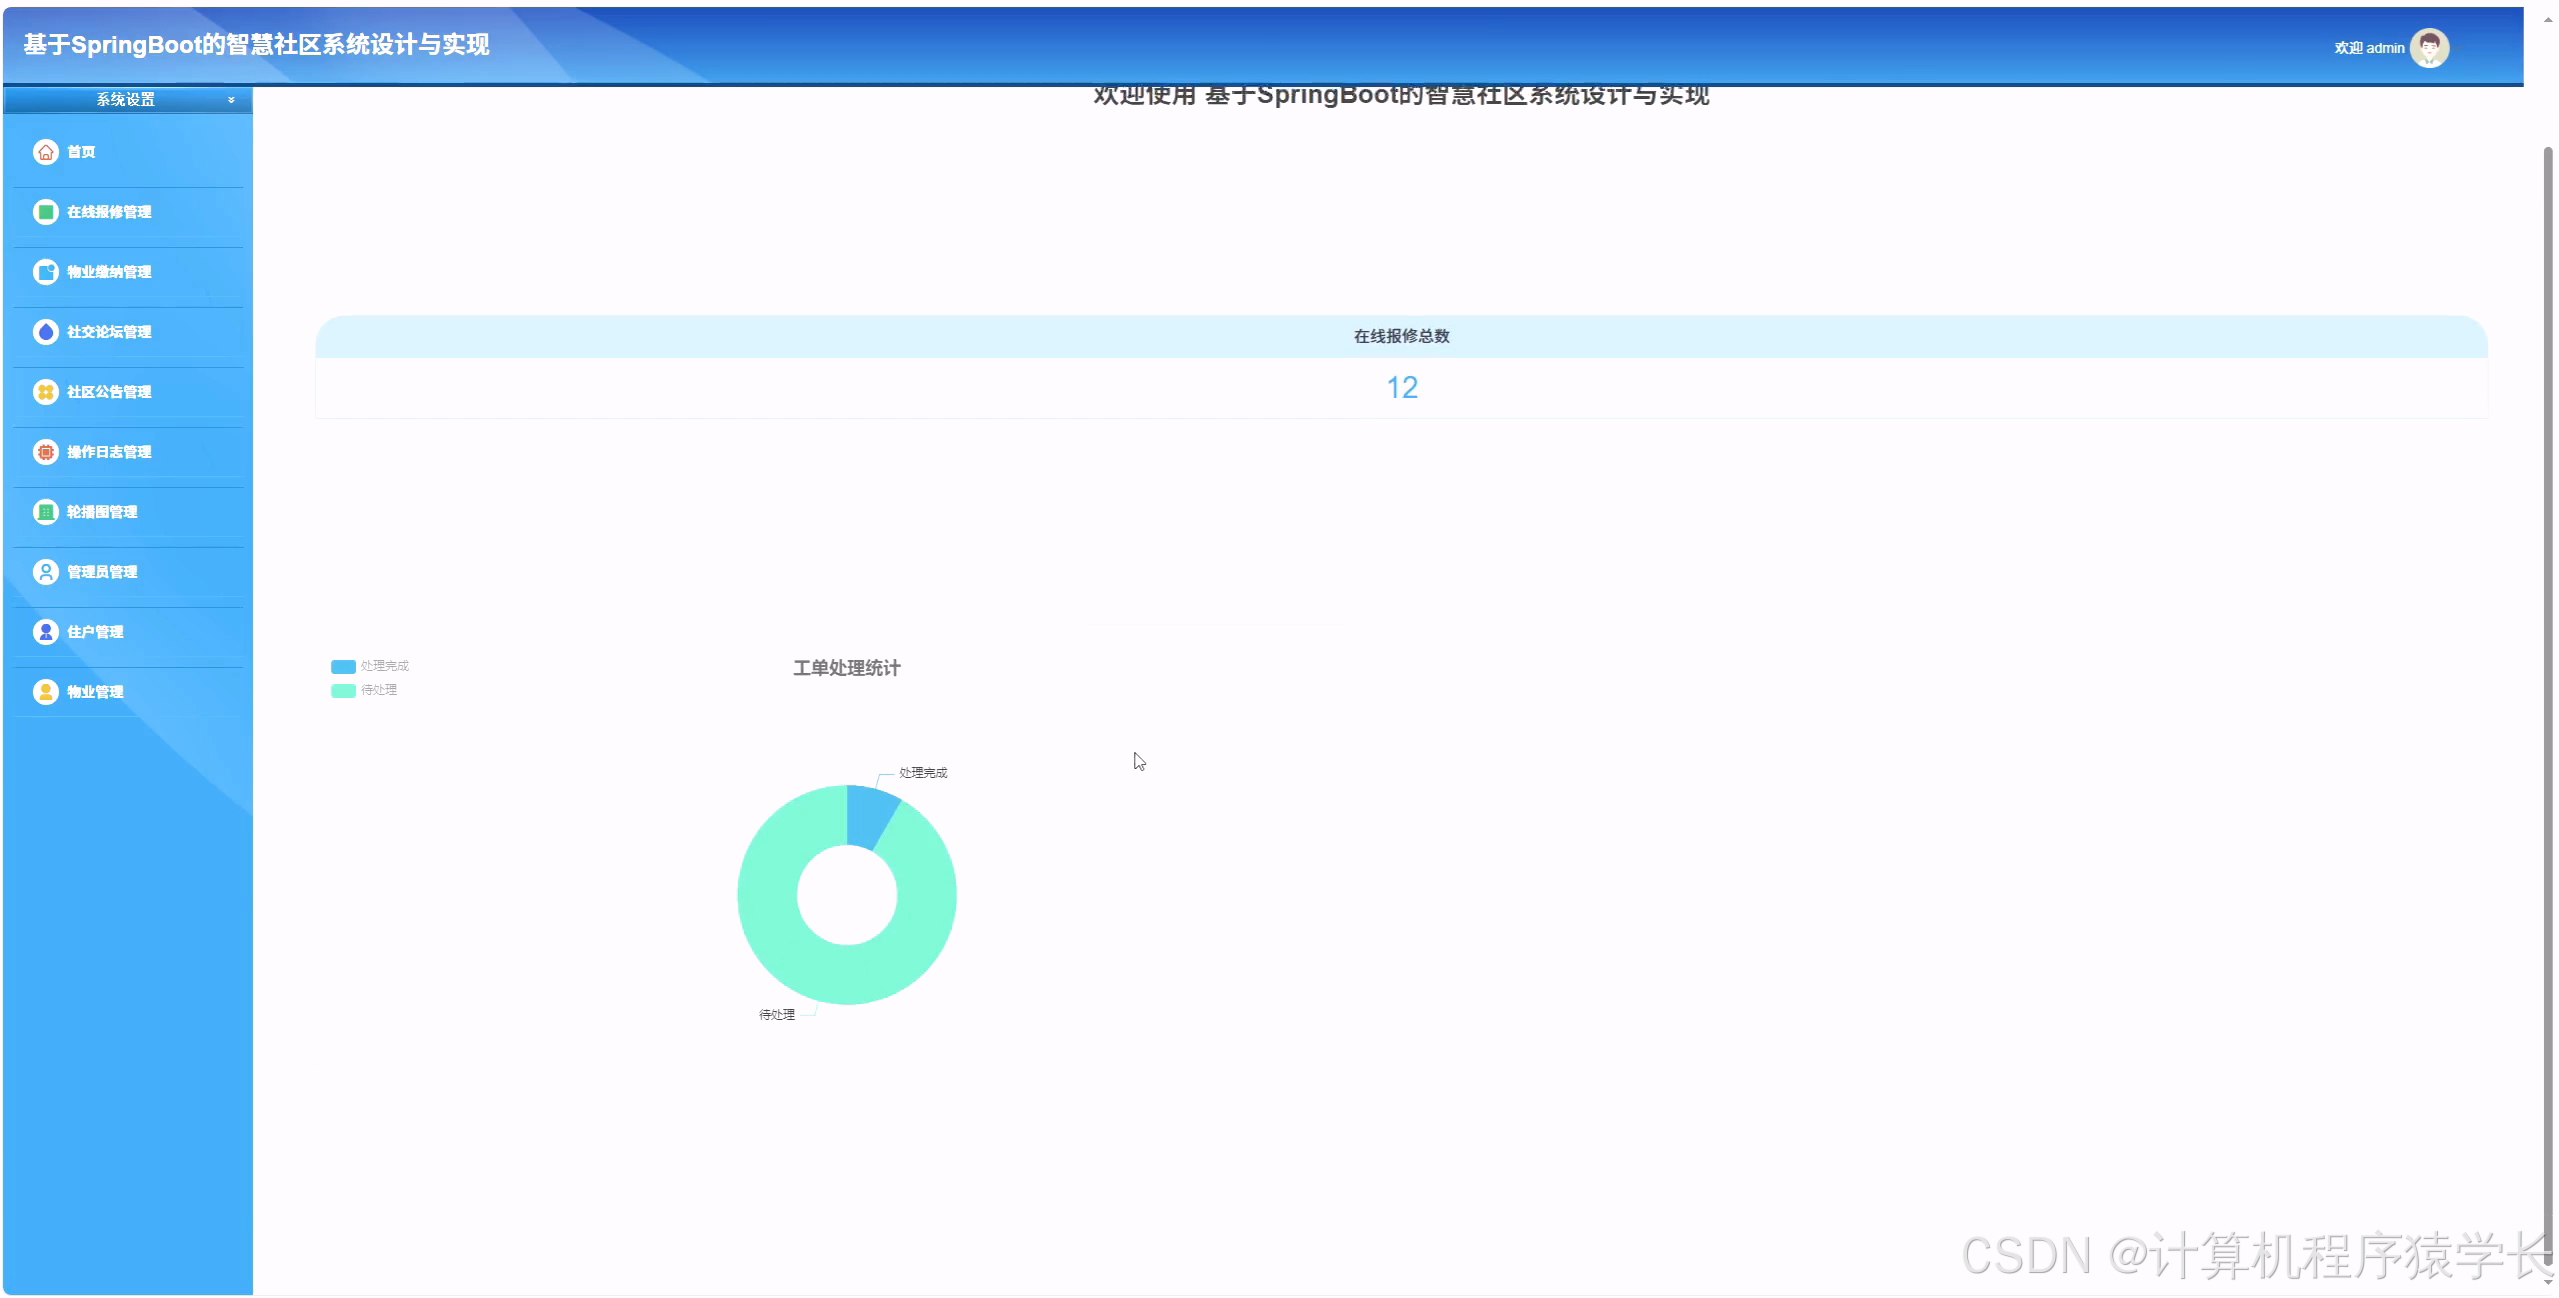2560x1298 pixels.
Task: Click the home icon beside 首页
Action: tap(45, 152)
